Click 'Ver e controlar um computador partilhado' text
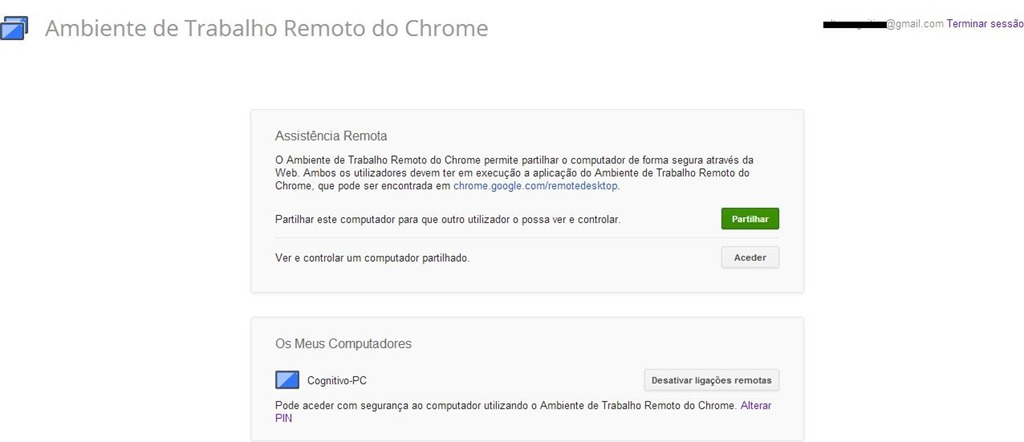The image size is (1024, 442). pos(373,258)
